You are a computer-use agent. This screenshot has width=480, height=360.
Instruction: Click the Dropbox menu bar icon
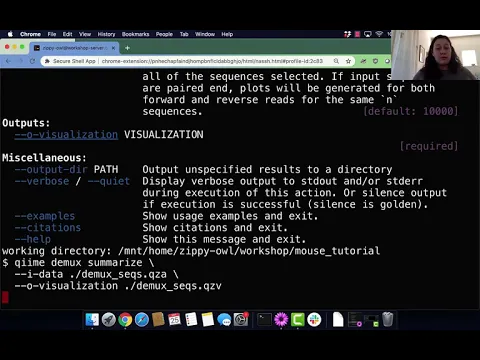coord(348,34)
